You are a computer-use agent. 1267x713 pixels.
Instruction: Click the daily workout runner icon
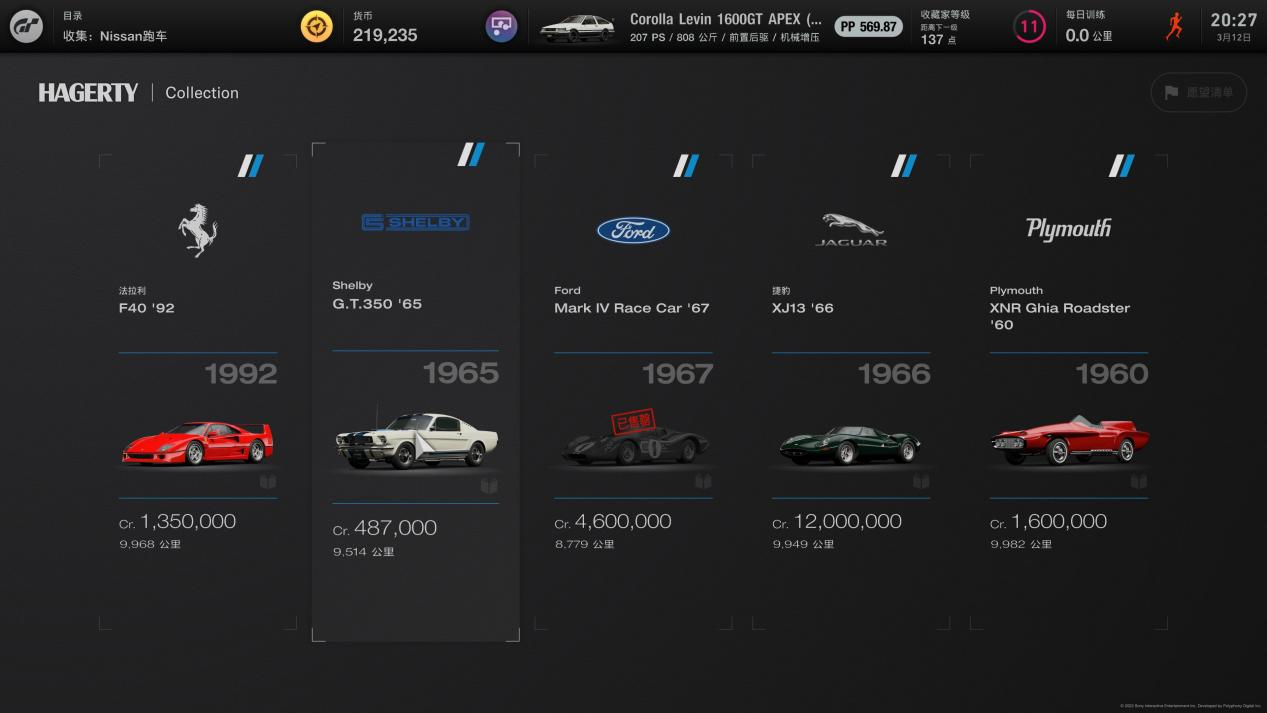1174,26
